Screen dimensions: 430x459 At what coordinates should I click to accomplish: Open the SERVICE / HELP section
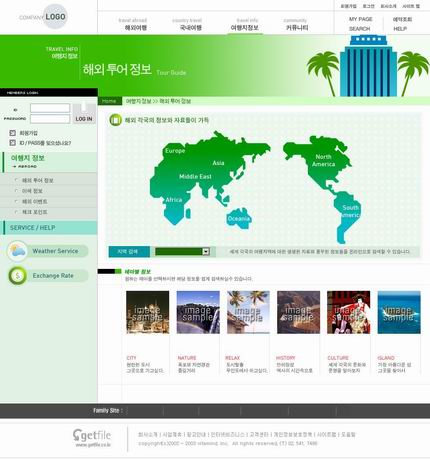pos(50,228)
